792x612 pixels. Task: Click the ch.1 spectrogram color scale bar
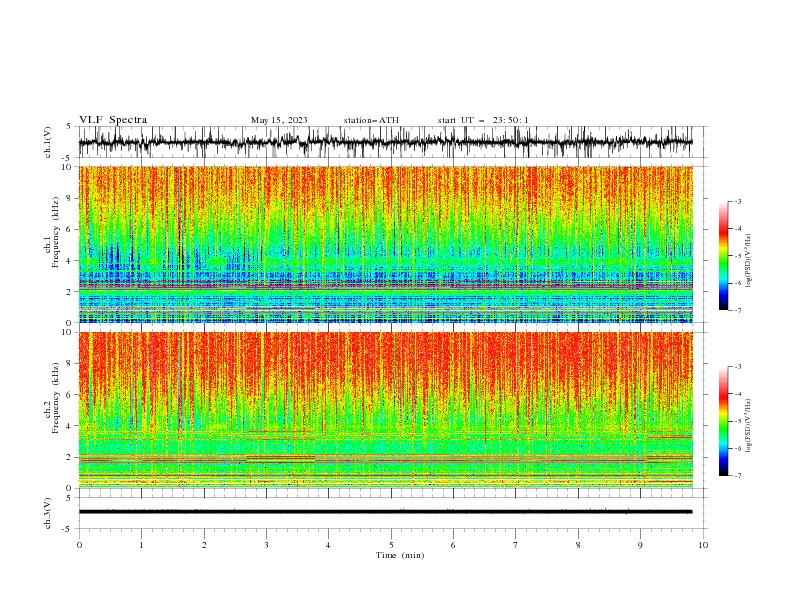(723, 256)
